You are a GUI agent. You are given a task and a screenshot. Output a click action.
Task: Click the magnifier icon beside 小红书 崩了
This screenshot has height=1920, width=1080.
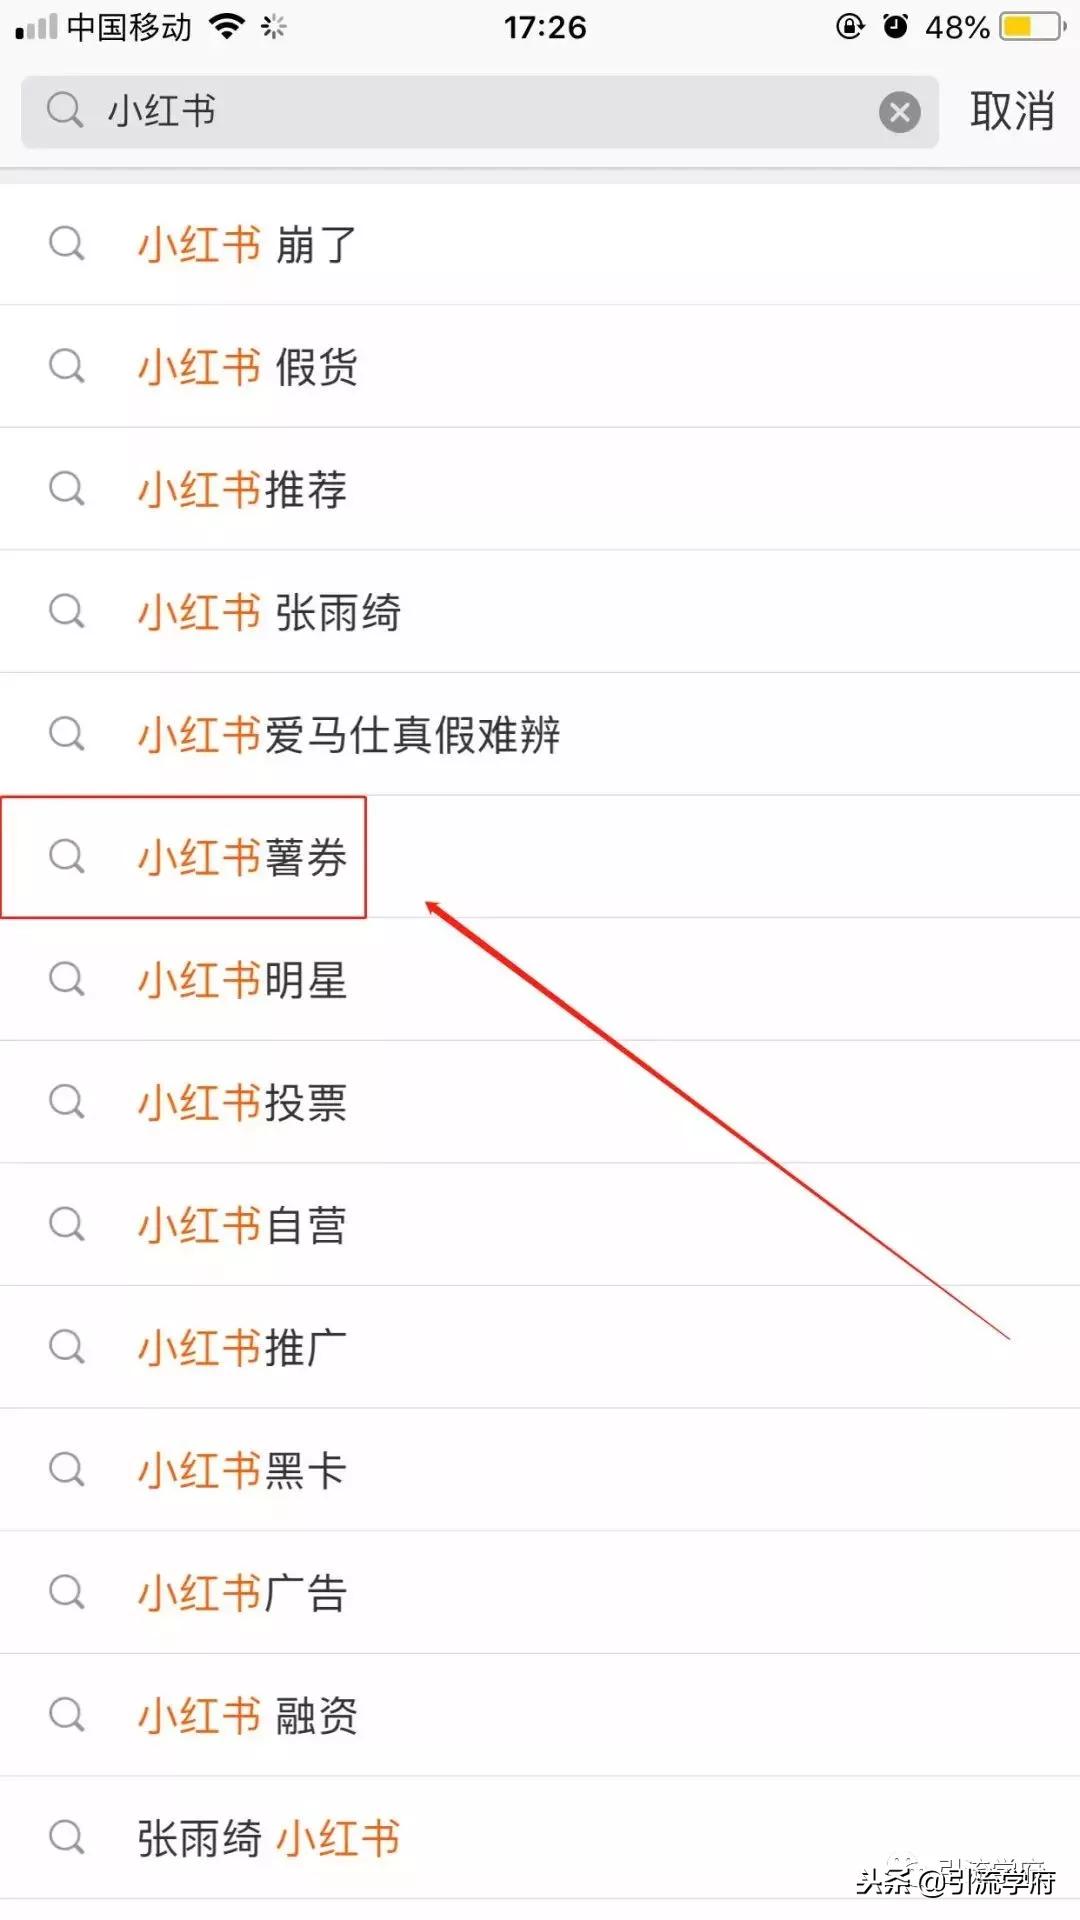coord(67,243)
